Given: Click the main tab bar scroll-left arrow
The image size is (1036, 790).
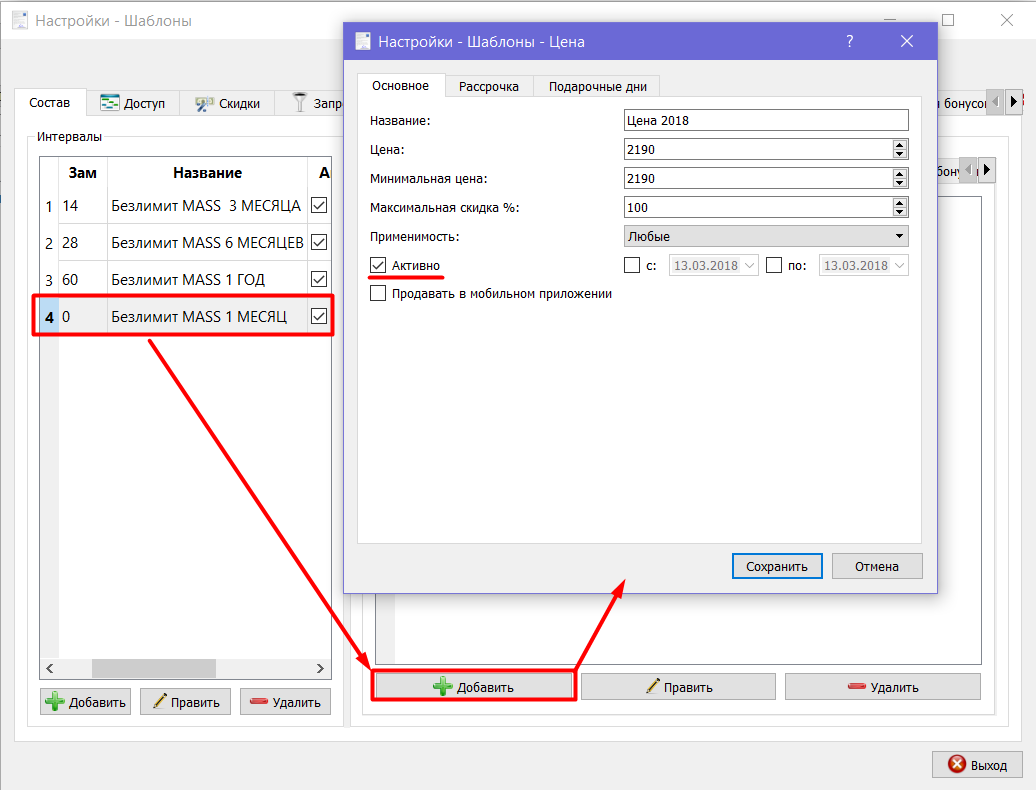Looking at the screenshot, I should pyautogui.click(x=996, y=102).
